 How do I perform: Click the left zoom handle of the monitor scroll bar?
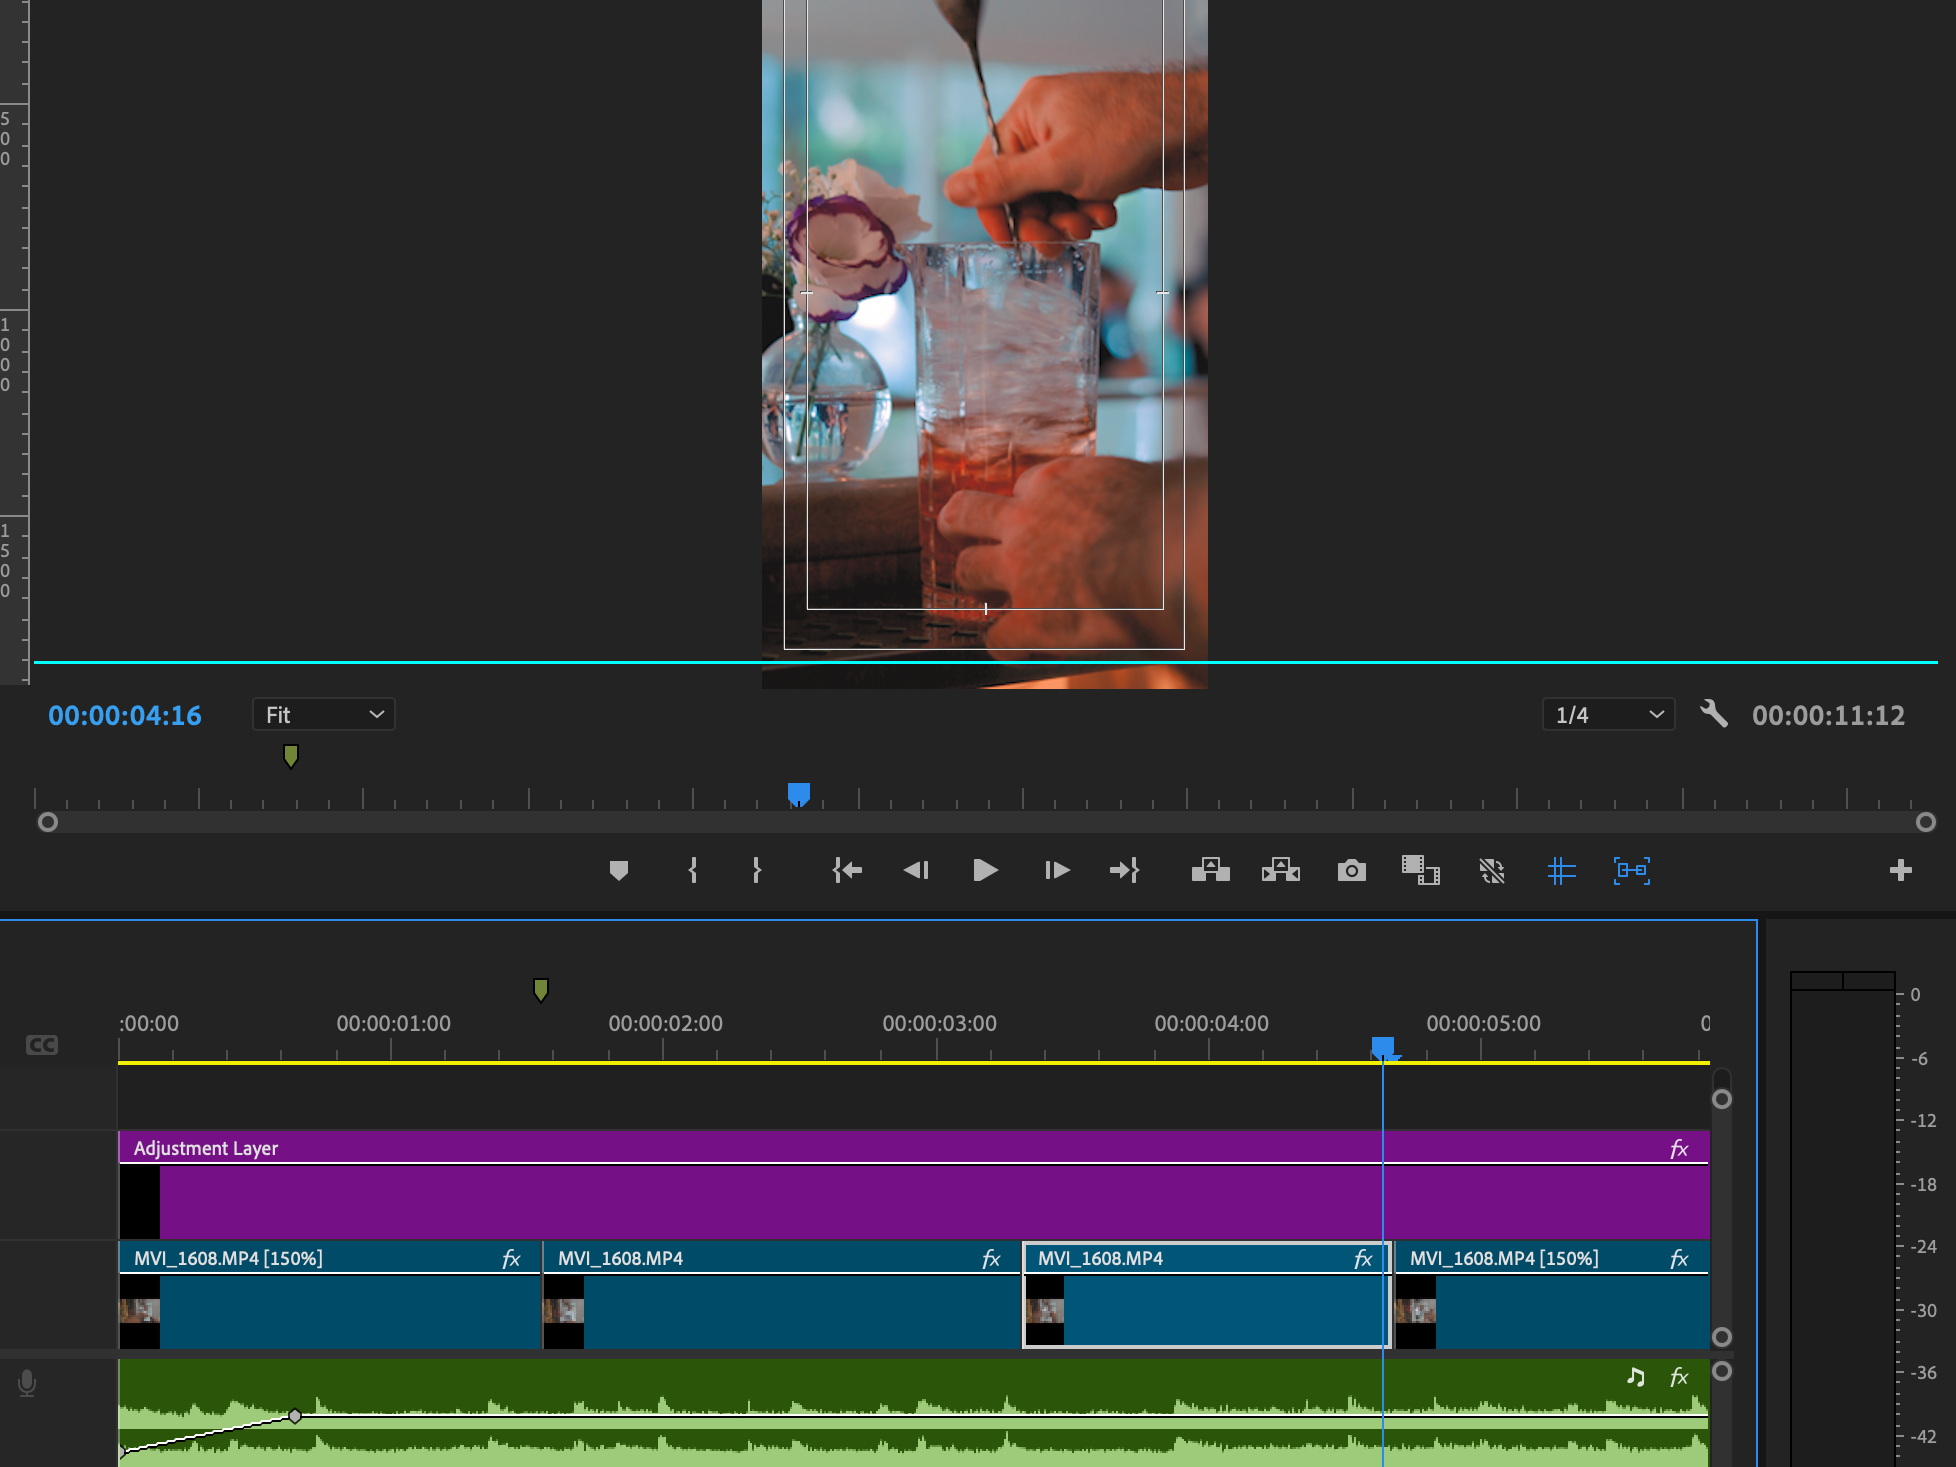pyautogui.click(x=48, y=822)
